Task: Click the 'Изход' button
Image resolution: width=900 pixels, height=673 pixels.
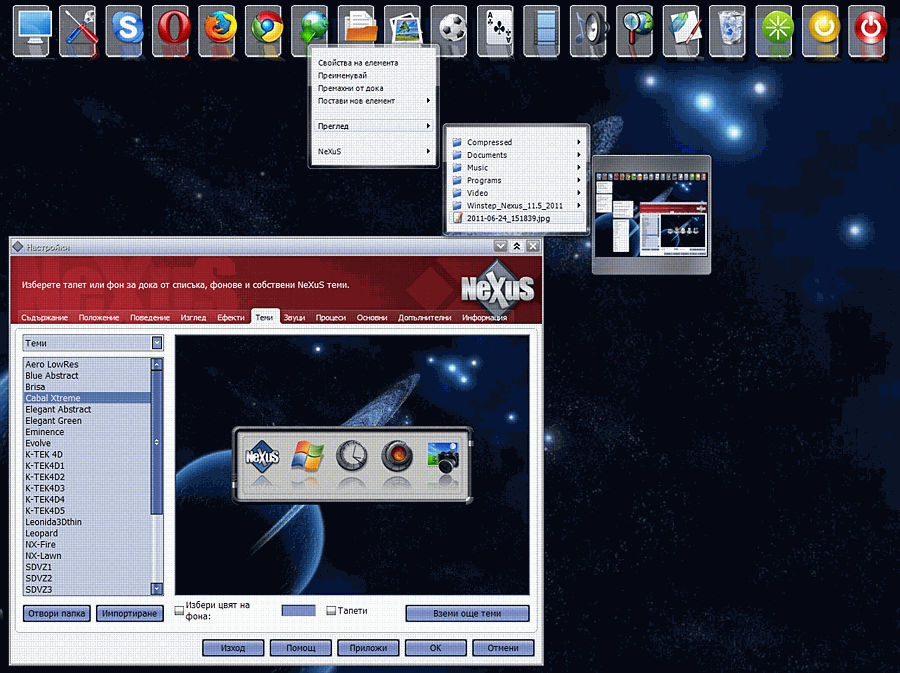Action: click(x=233, y=648)
